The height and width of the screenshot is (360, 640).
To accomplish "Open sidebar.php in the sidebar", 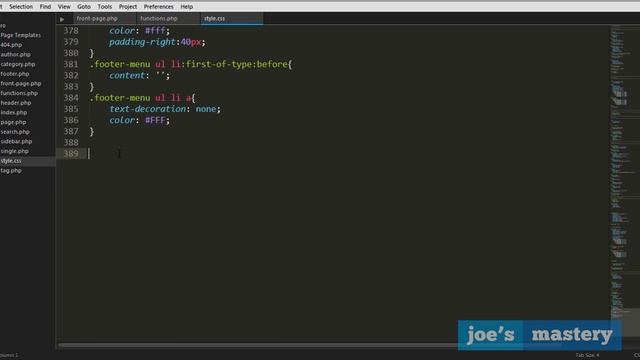I will click(16, 141).
